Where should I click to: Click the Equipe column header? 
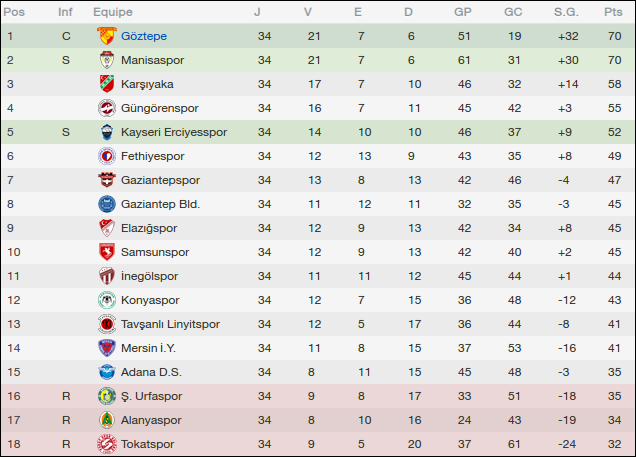113,12
